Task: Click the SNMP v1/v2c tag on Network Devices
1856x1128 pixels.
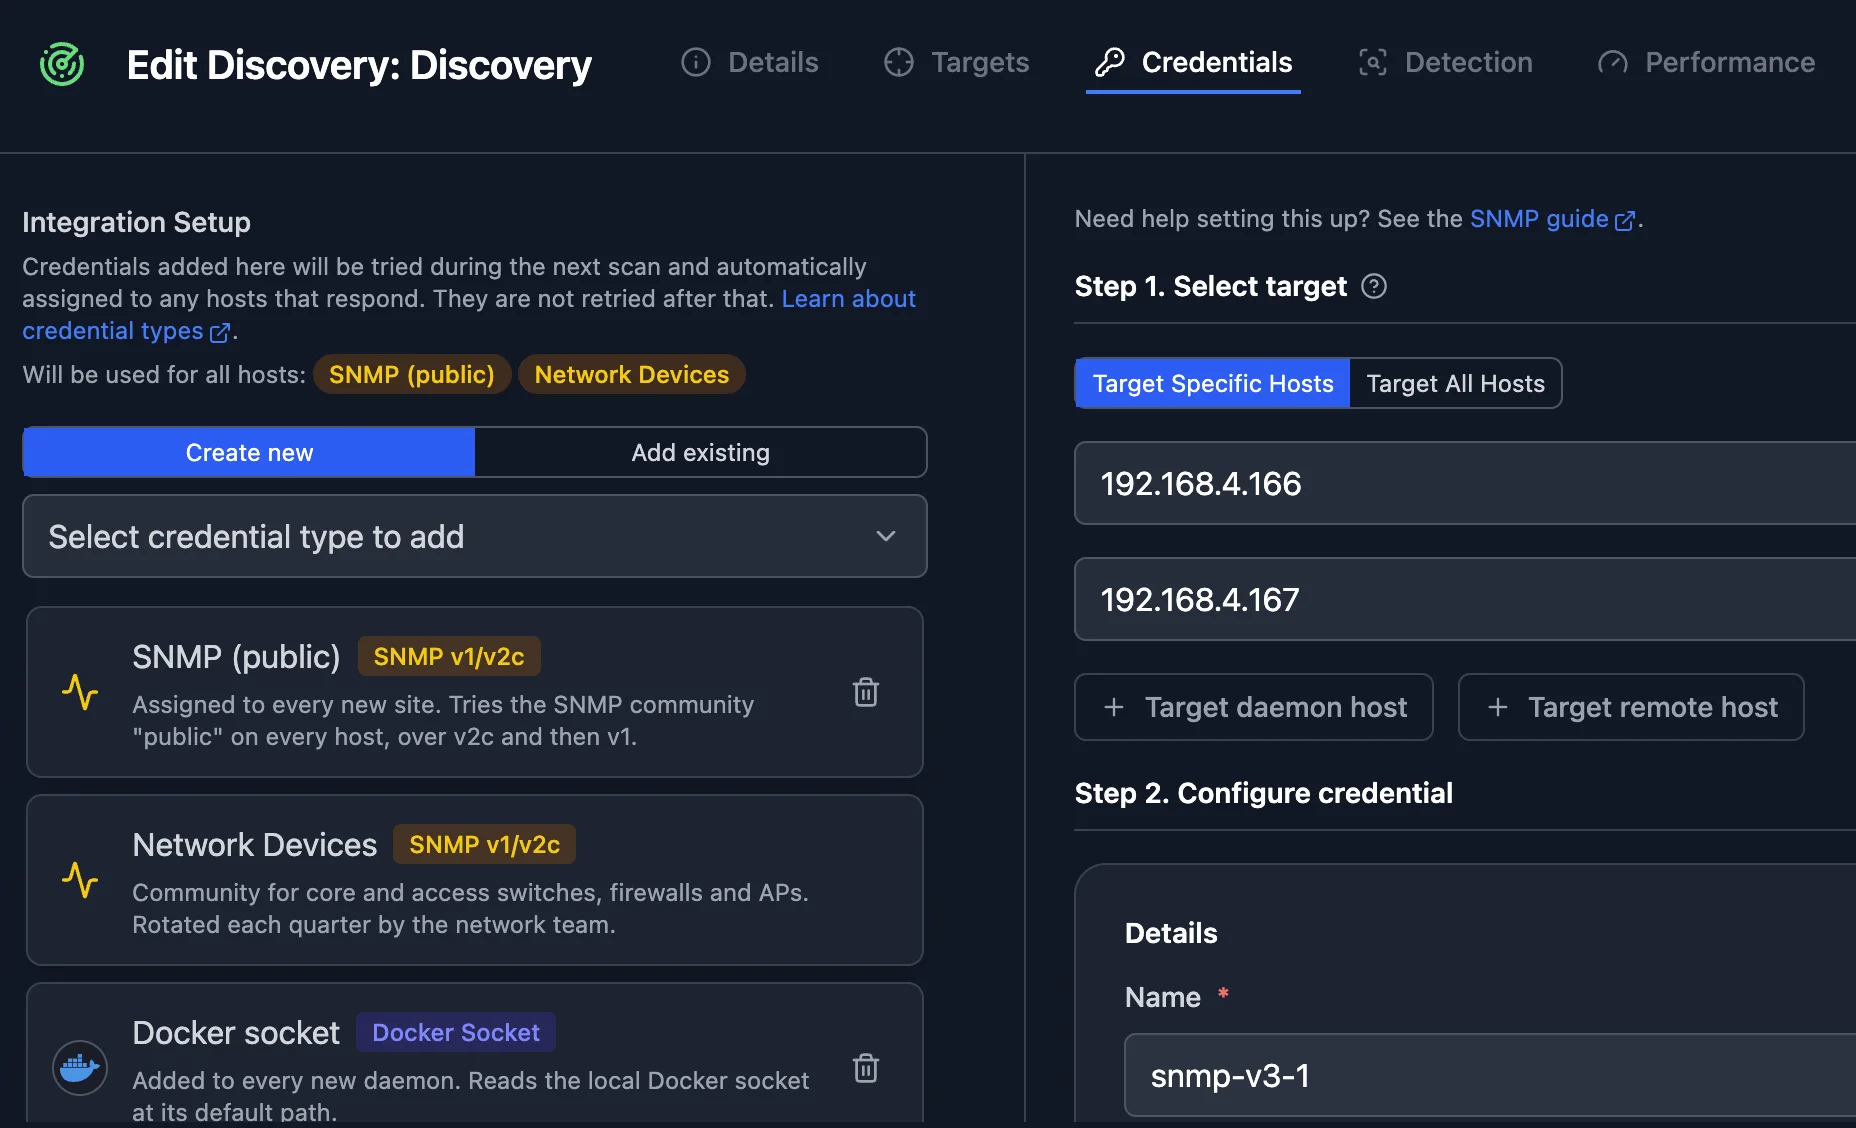Action: tap(485, 845)
